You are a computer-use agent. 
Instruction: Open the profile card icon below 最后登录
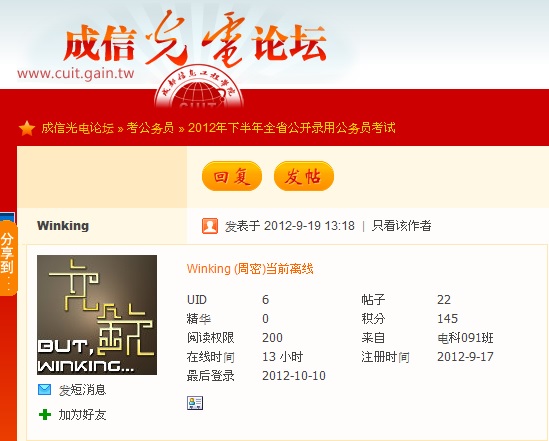coord(195,403)
